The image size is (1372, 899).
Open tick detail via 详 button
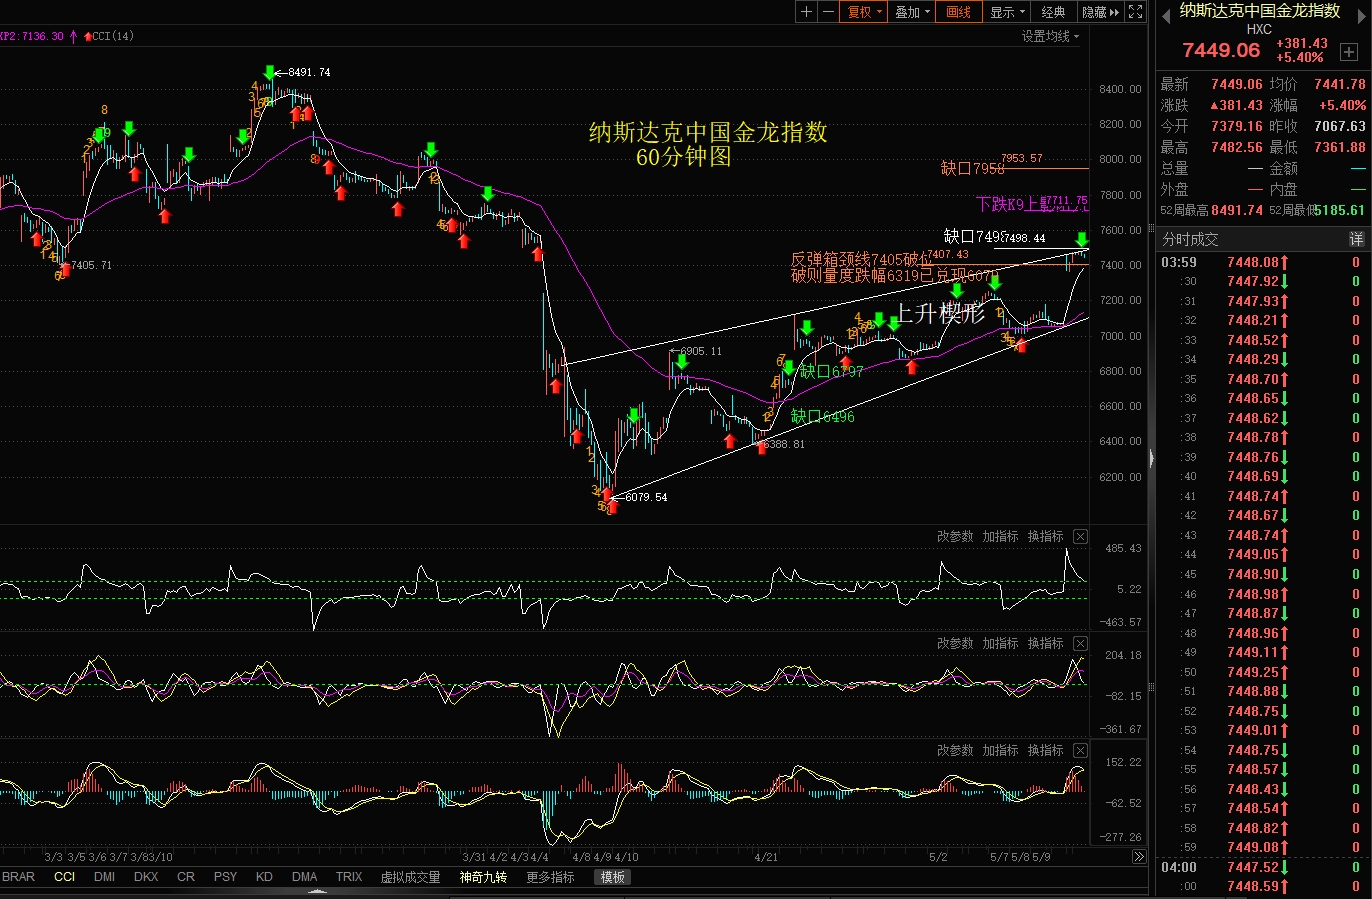click(x=1357, y=239)
